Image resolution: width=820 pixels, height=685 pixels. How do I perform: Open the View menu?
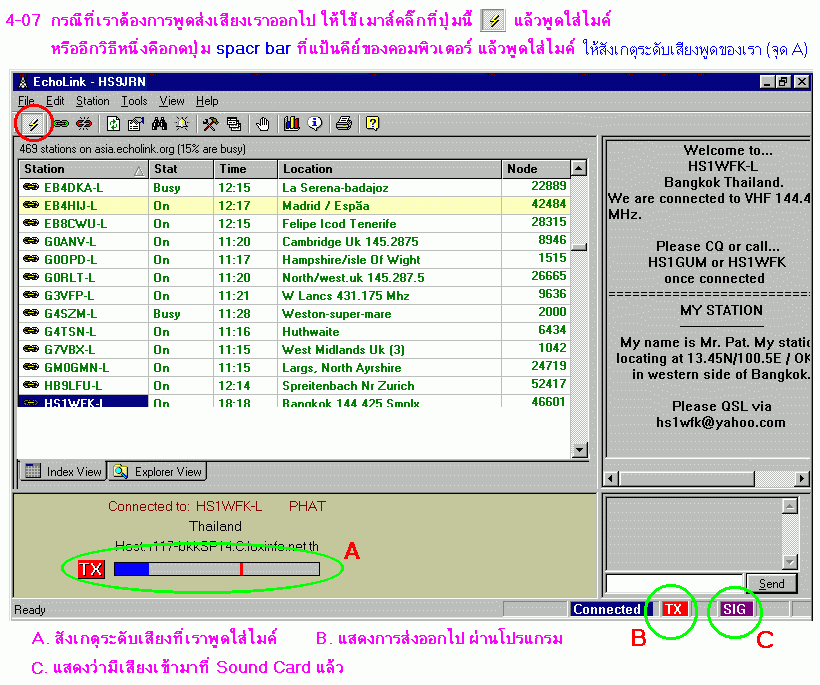[x=172, y=101]
